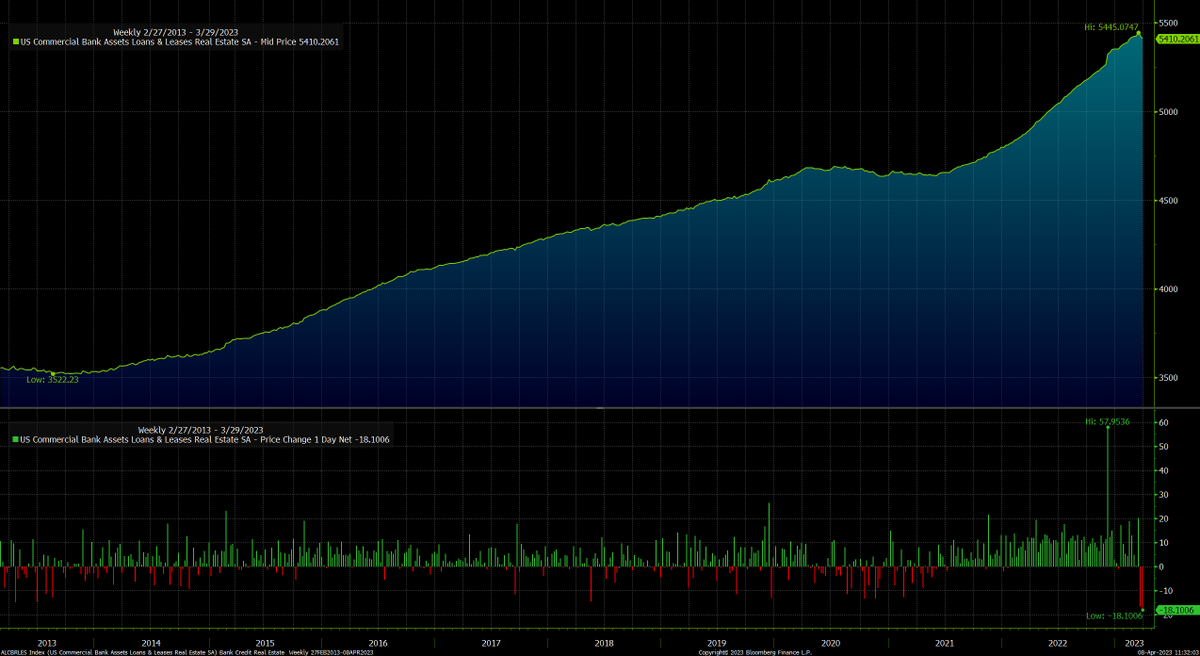Click the green Price Change legend swatch

16,439
